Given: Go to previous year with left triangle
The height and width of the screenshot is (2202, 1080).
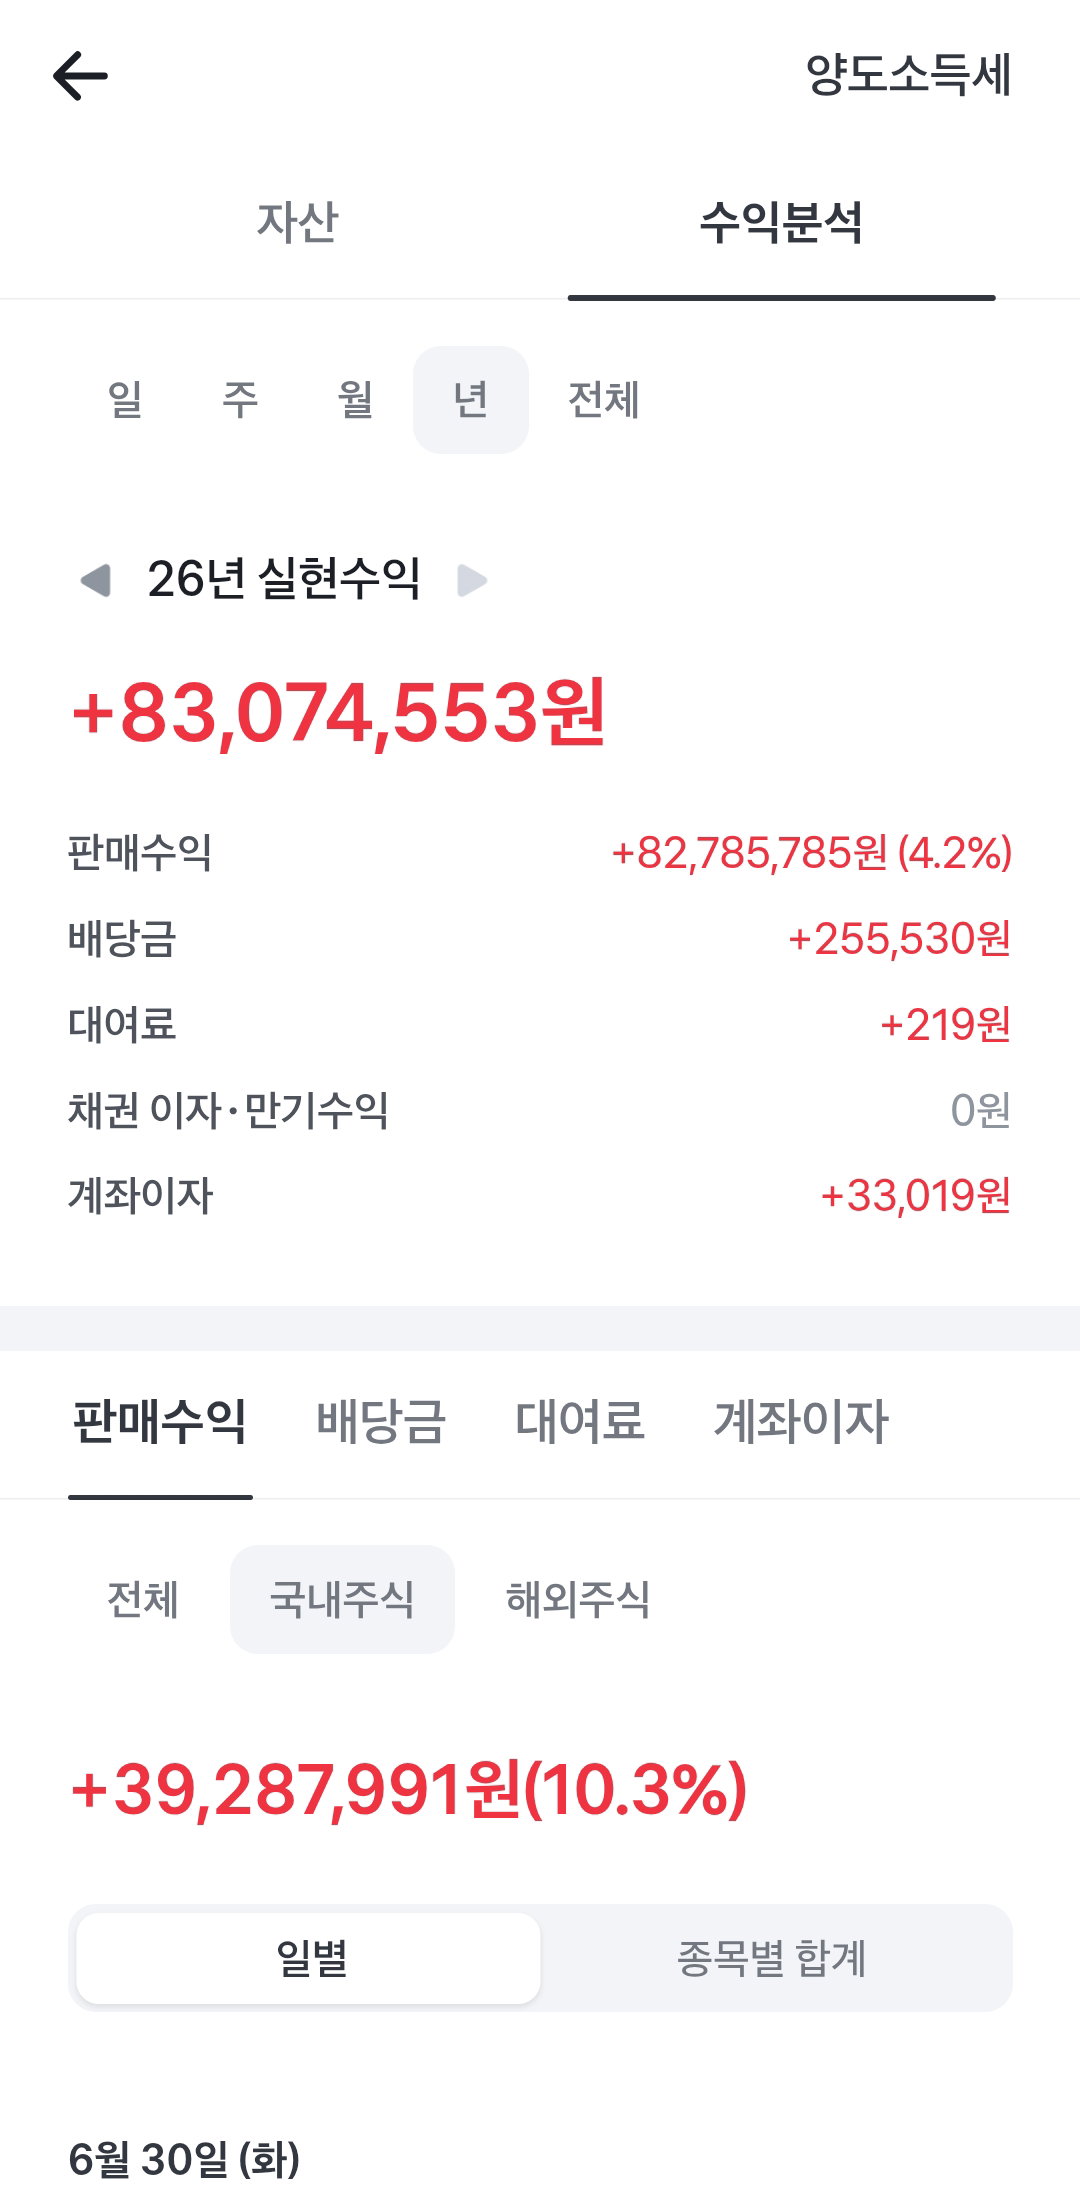Looking at the screenshot, I should pyautogui.click(x=96, y=579).
